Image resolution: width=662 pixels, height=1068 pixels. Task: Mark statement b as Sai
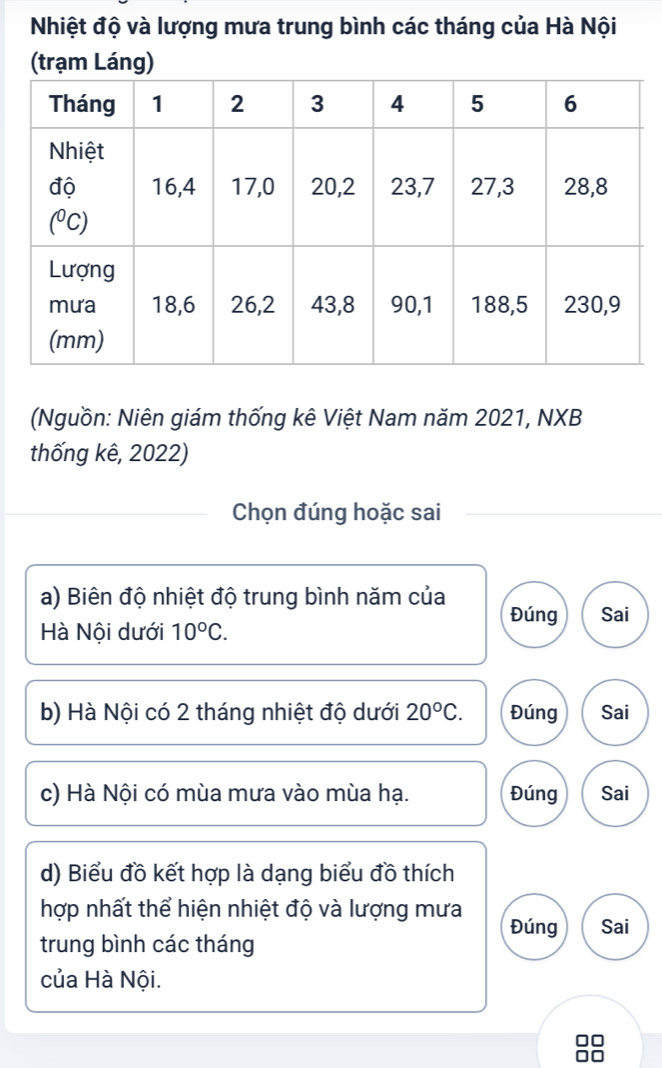point(615,713)
